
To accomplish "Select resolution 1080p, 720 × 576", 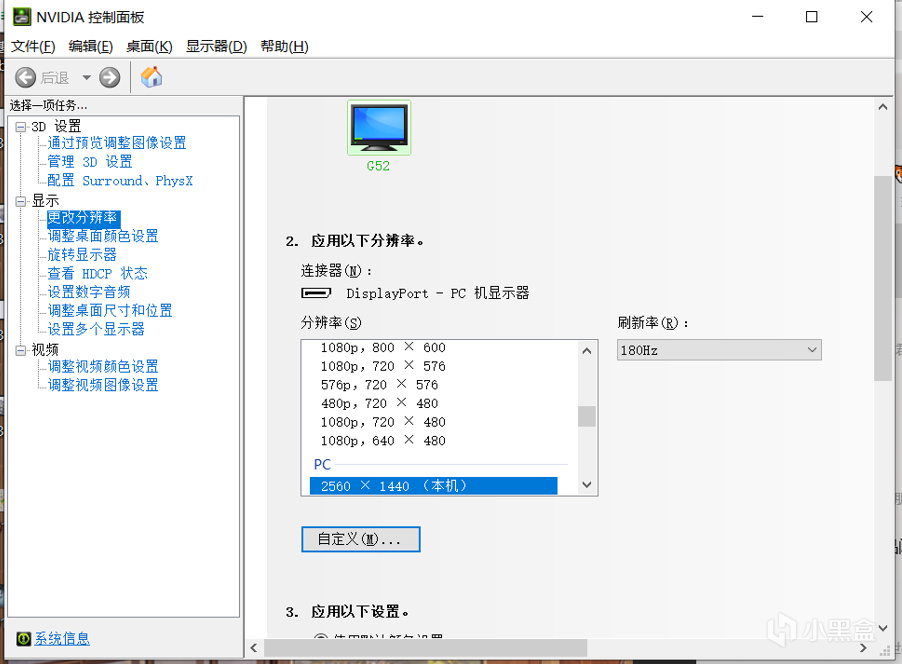I will [383, 366].
